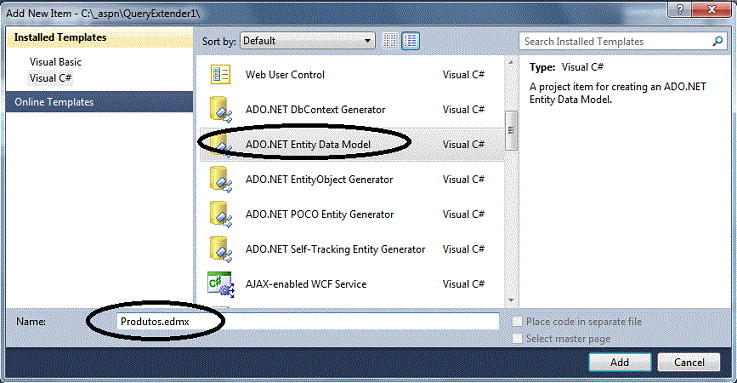This screenshot has height=383, width=737.
Task: Open the Sort by Default dropdown
Action: tap(307, 41)
